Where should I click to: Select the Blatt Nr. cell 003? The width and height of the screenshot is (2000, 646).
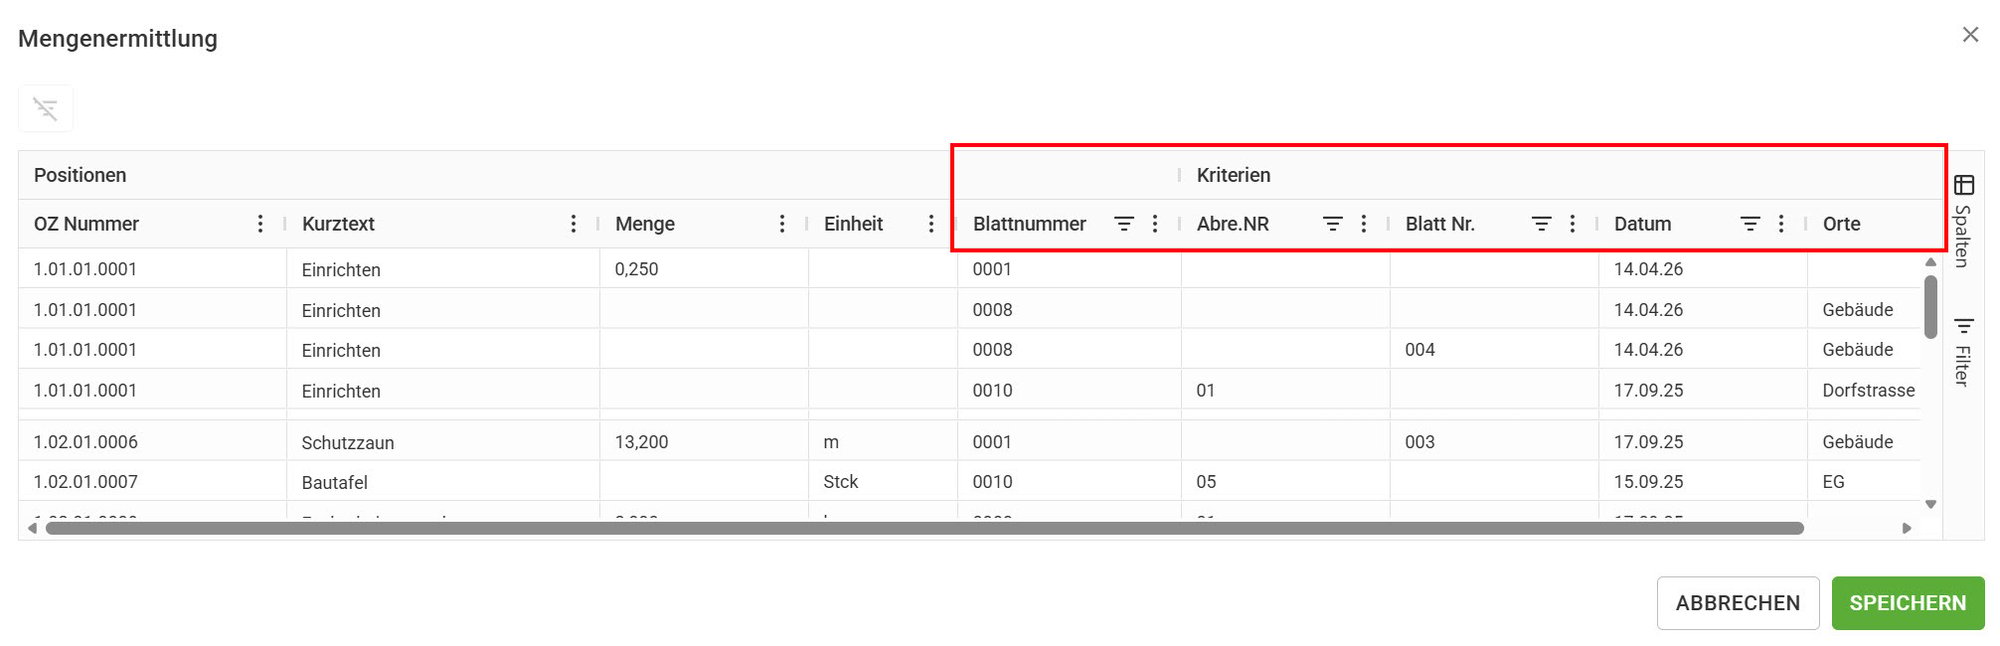click(x=1494, y=442)
